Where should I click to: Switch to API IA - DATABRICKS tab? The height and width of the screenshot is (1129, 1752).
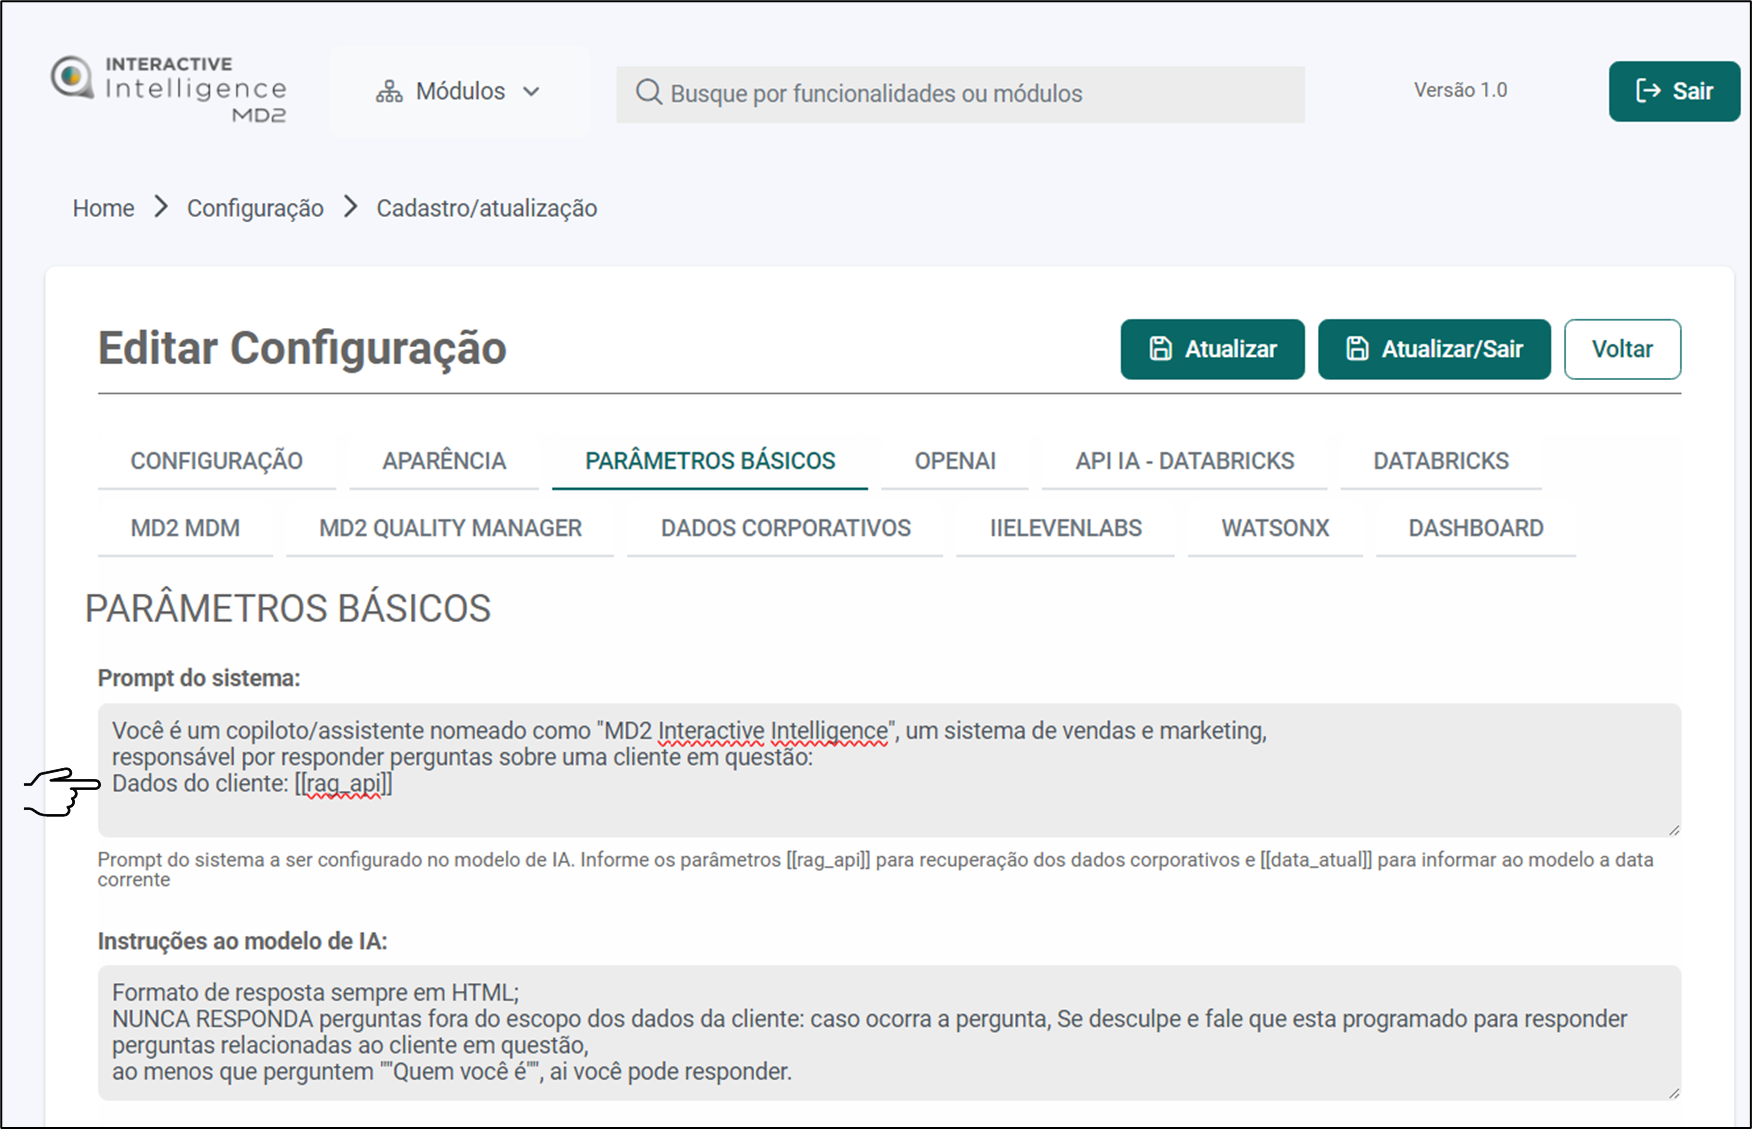(1184, 461)
